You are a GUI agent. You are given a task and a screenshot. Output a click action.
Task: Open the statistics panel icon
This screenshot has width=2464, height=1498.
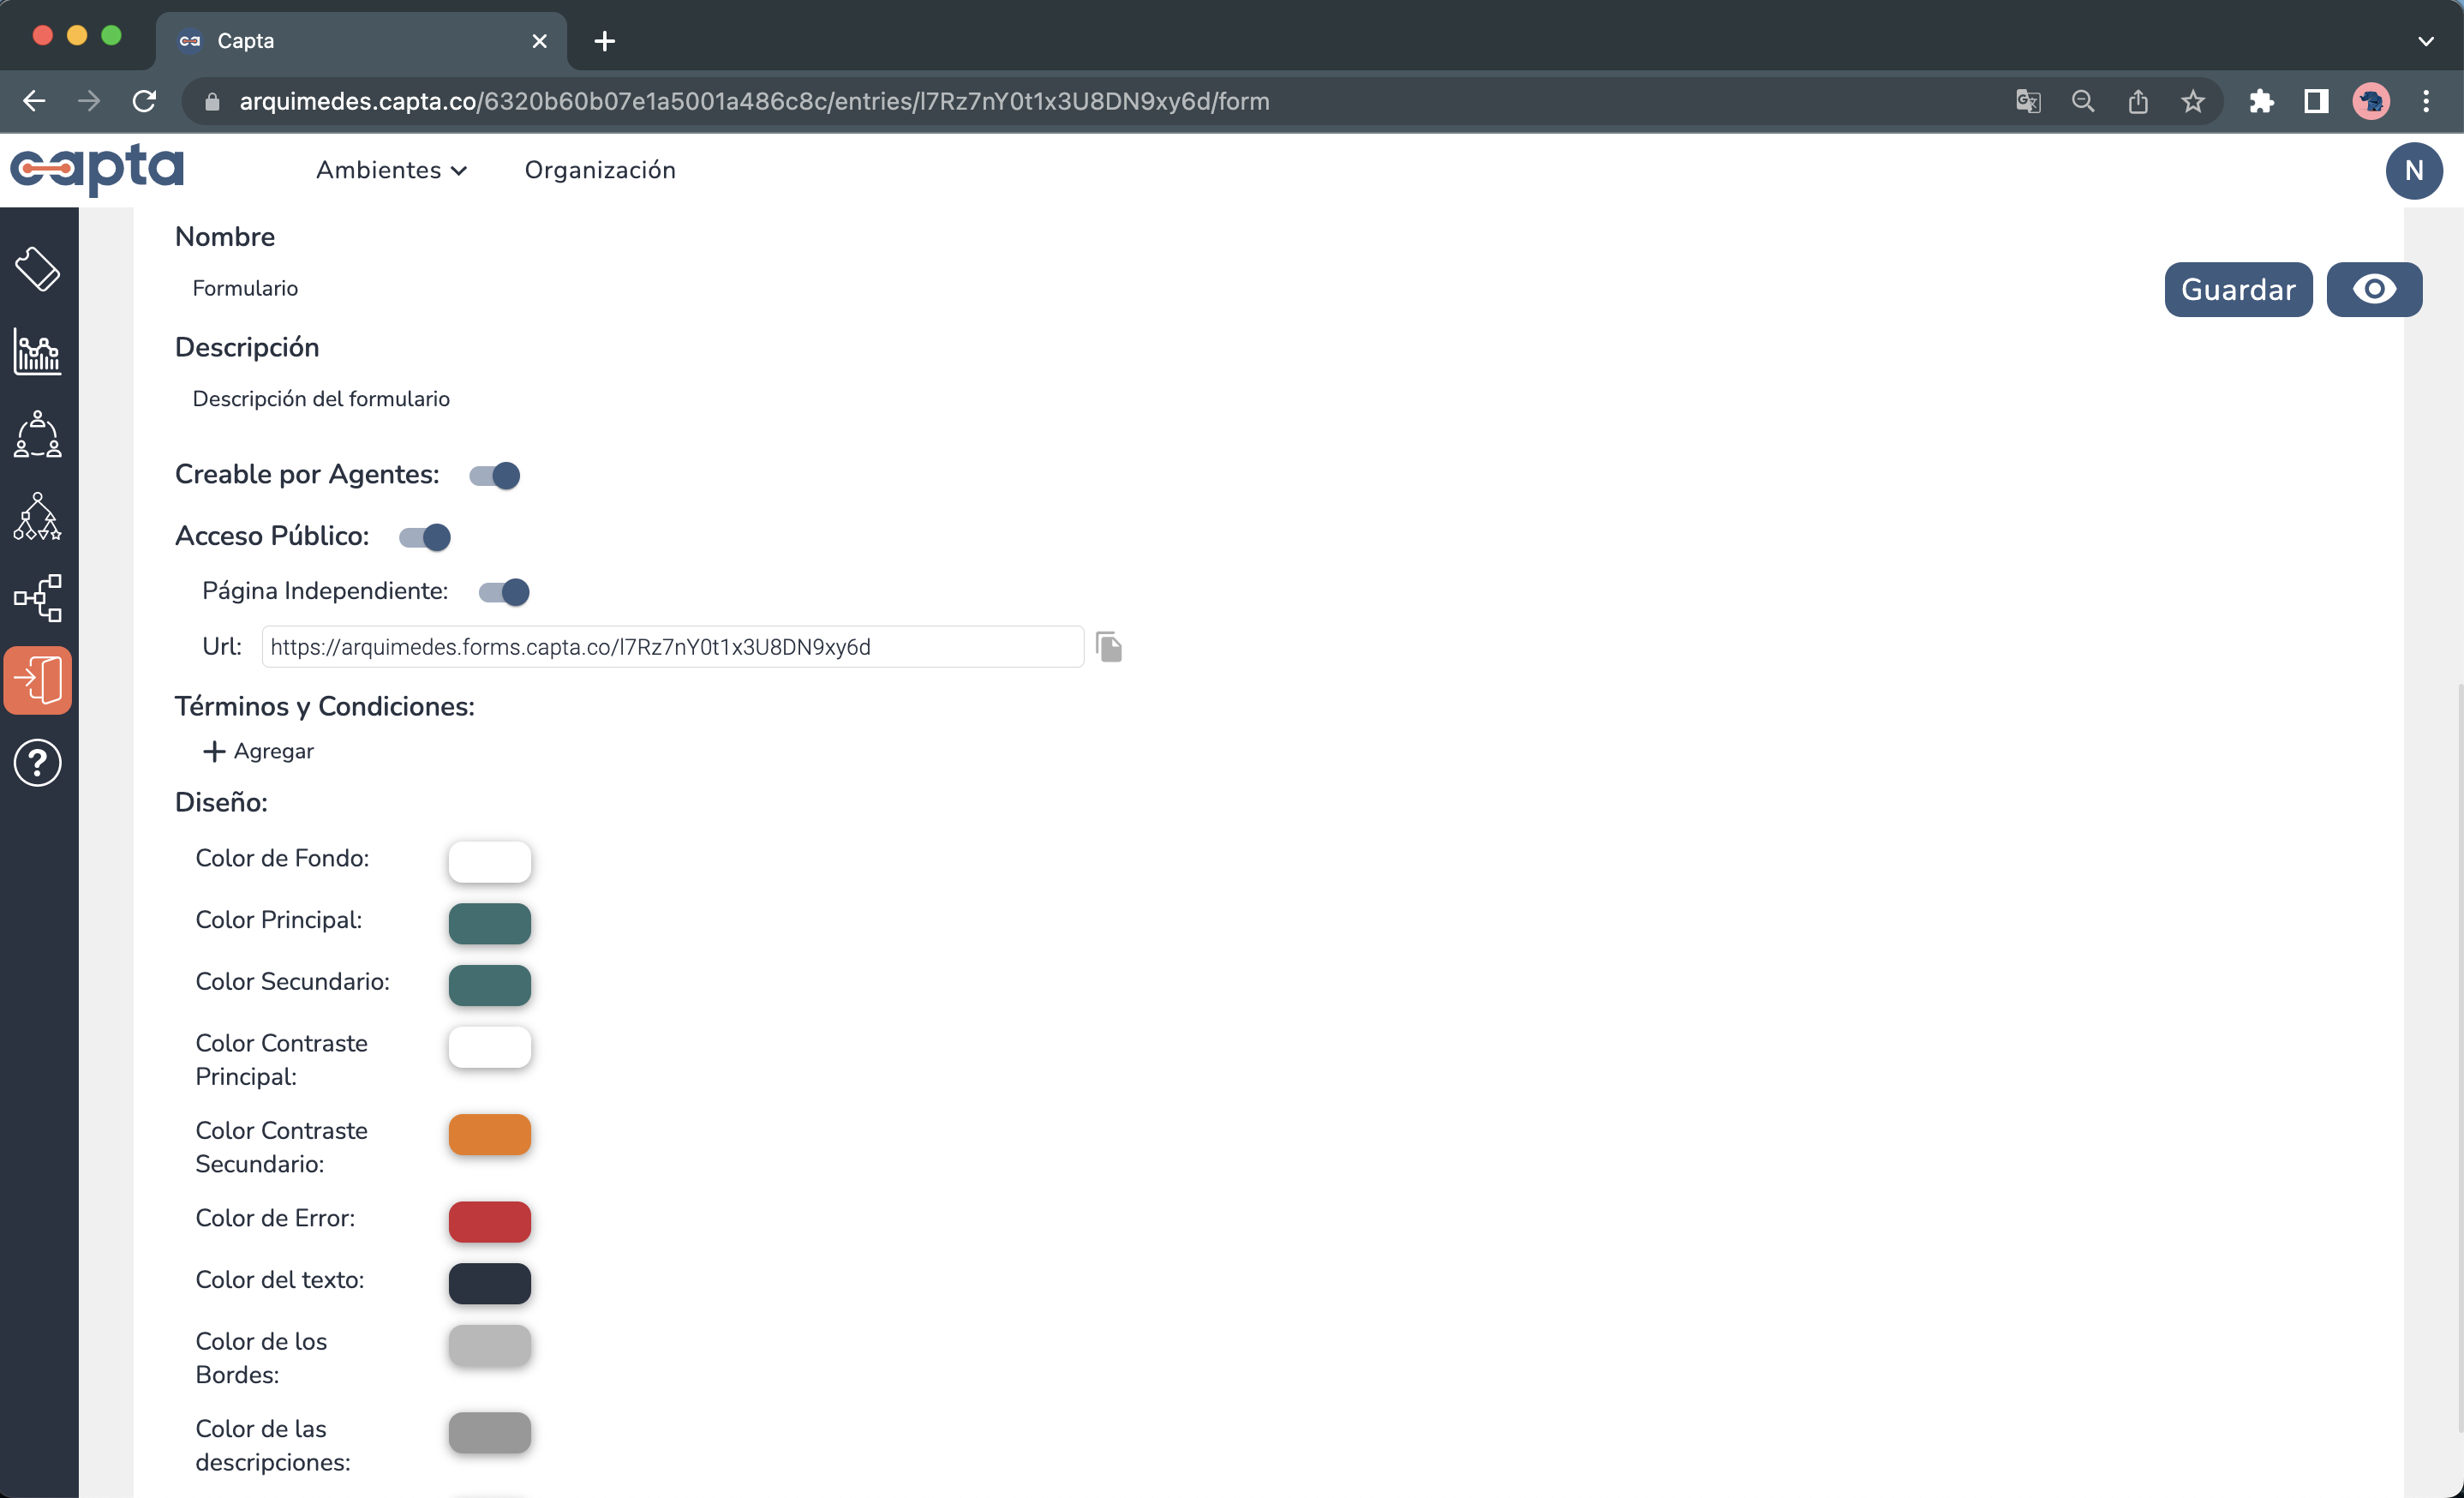coord(37,352)
